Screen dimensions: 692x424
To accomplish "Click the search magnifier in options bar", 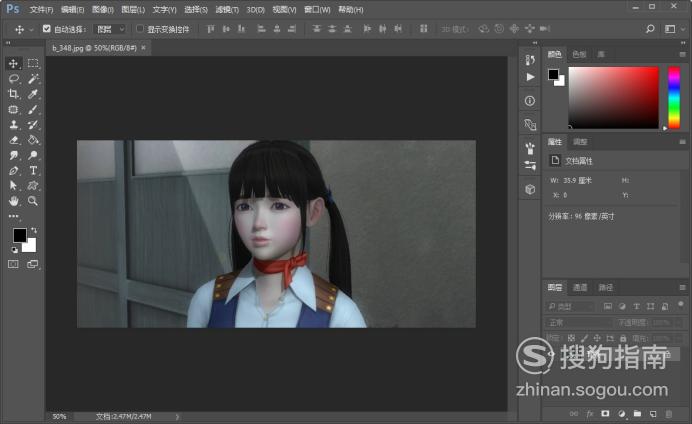I will tap(650, 29).
